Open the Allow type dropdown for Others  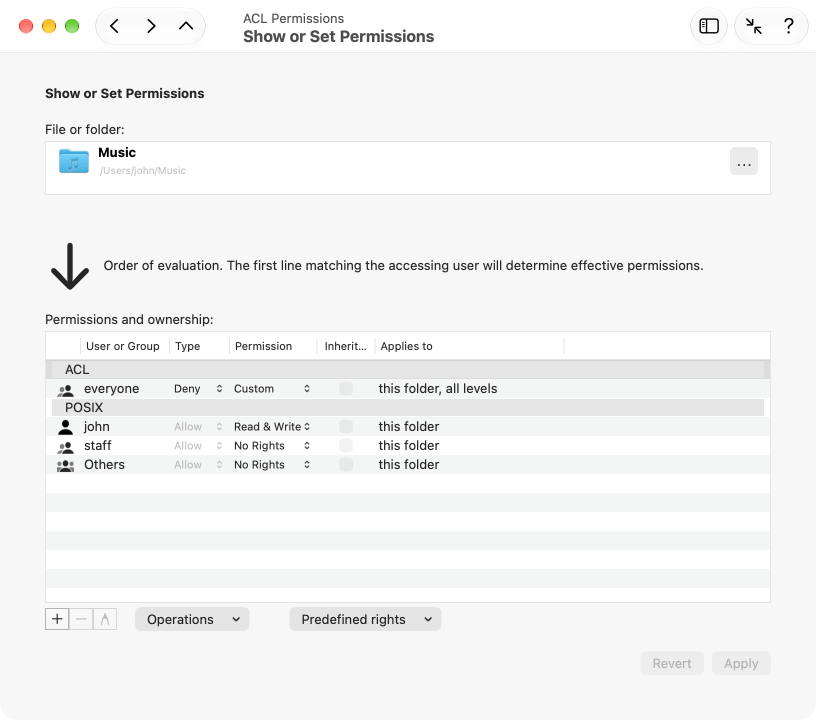198,465
